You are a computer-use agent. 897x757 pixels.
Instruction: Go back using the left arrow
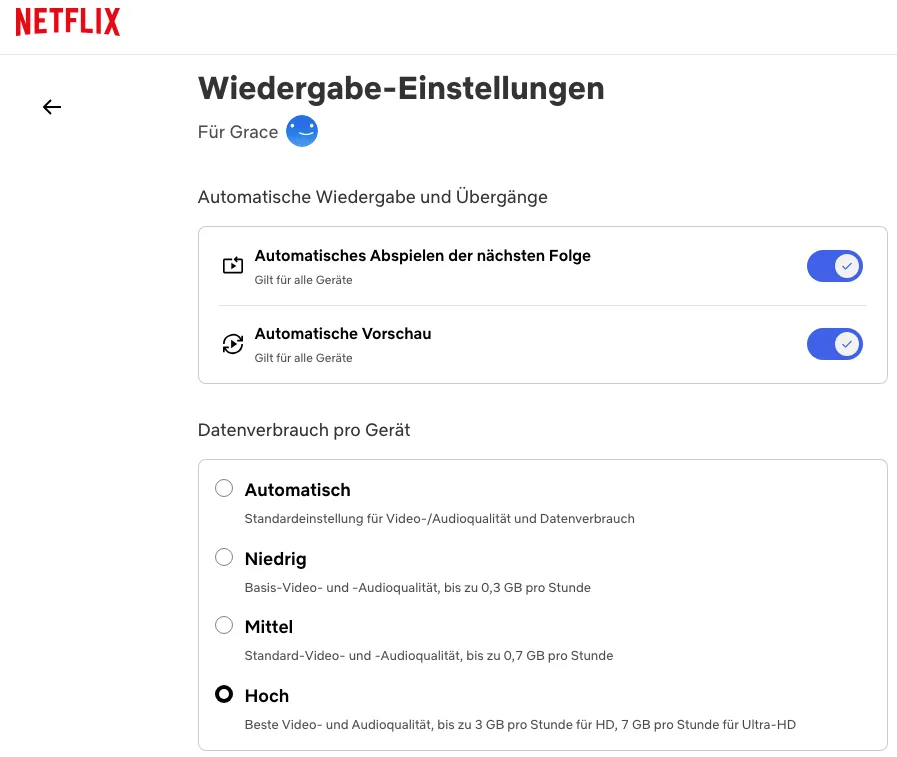point(51,107)
